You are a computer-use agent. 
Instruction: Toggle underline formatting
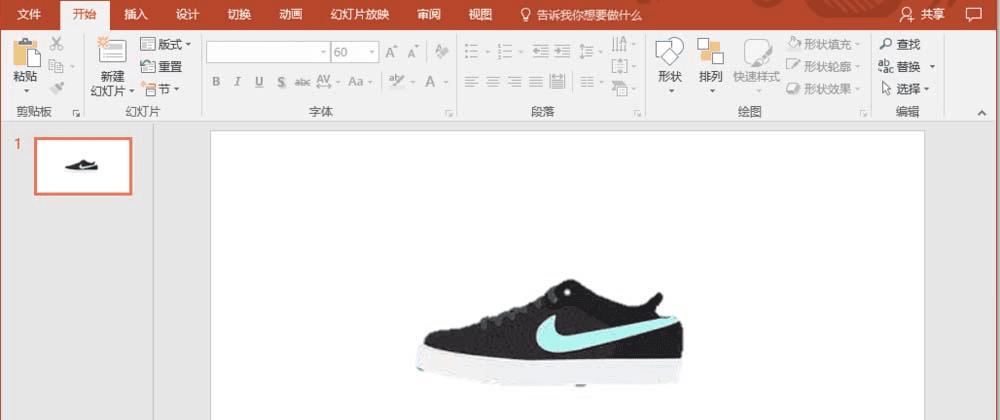point(259,82)
